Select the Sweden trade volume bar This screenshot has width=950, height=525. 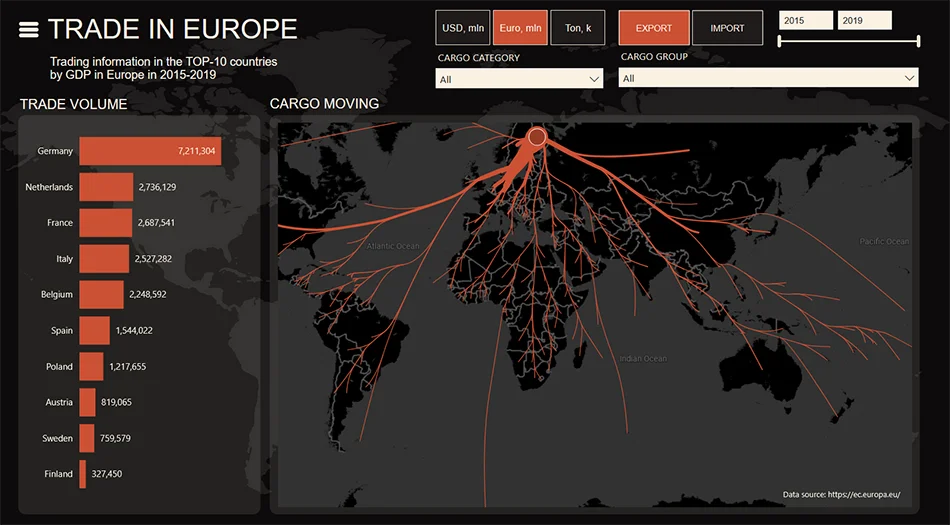[x=87, y=438]
